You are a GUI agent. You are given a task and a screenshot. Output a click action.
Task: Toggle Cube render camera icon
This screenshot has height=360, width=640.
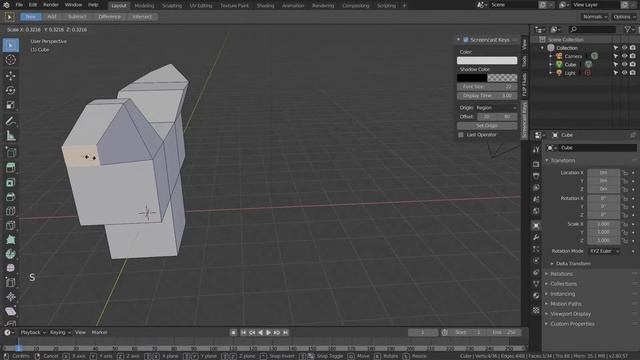633,64
